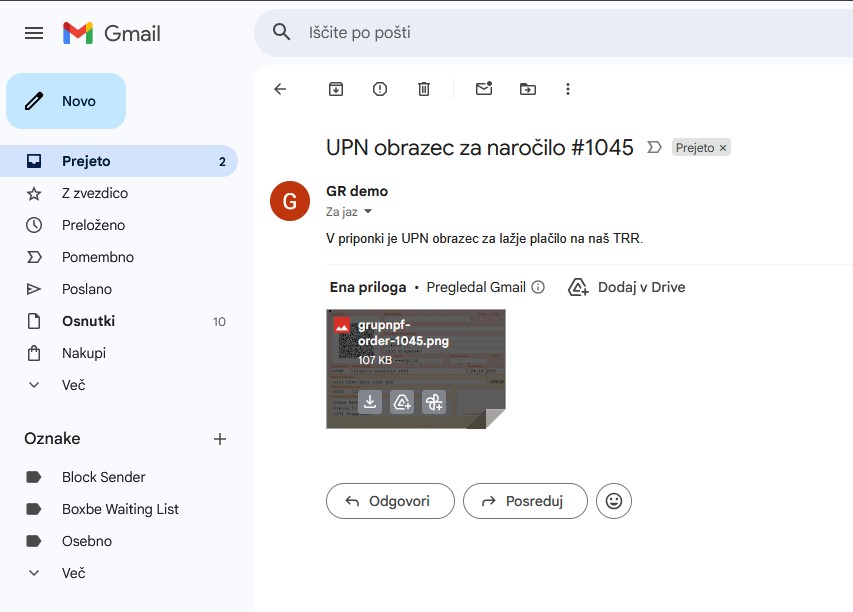Open the emoji reaction smiley picker
The height and width of the screenshot is (612, 853).
(x=614, y=501)
